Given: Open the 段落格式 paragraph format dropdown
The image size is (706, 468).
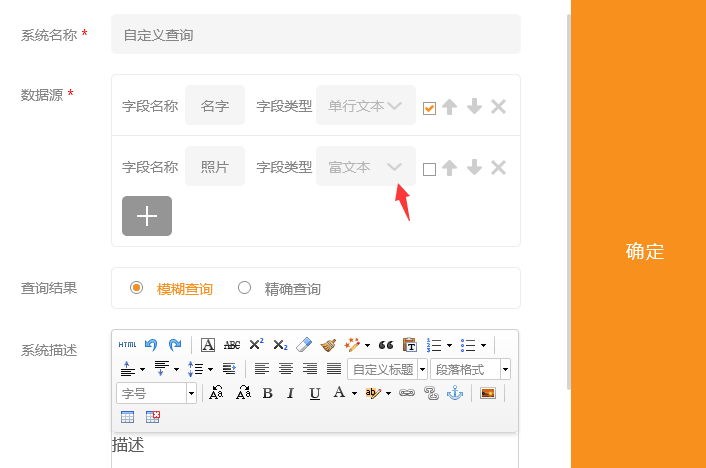Looking at the screenshot, I should pyautogui.click(x=505, y=370).
